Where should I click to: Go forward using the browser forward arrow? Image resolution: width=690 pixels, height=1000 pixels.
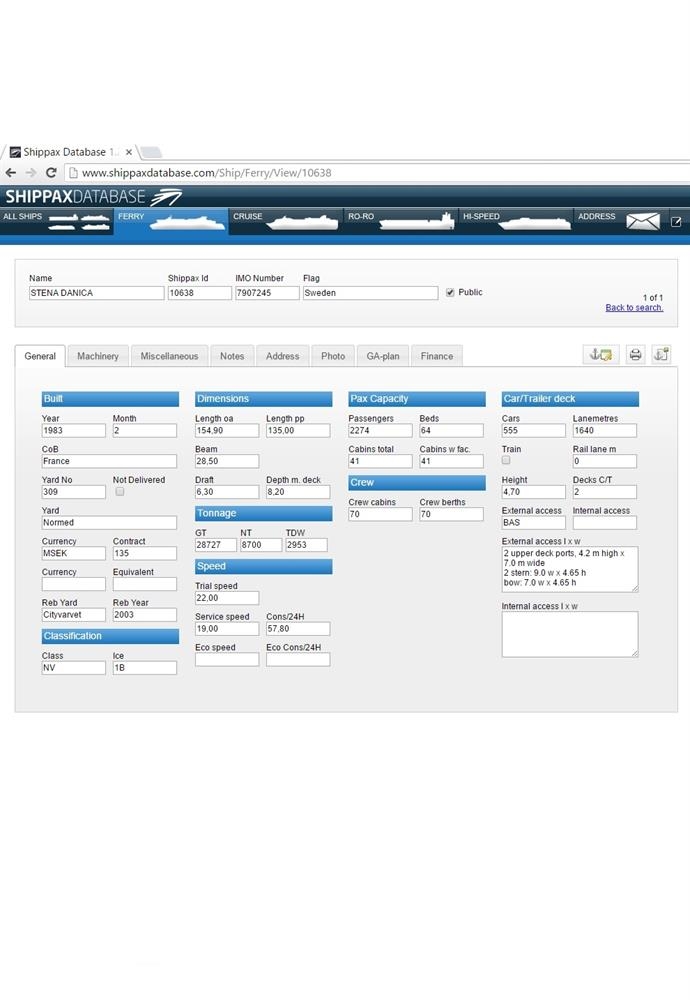click(31, 173)
